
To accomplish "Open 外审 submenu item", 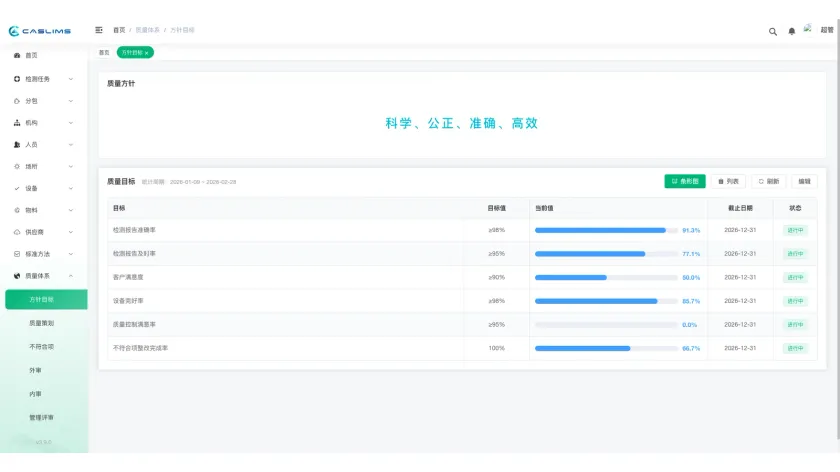I will [x=35, y=370].
